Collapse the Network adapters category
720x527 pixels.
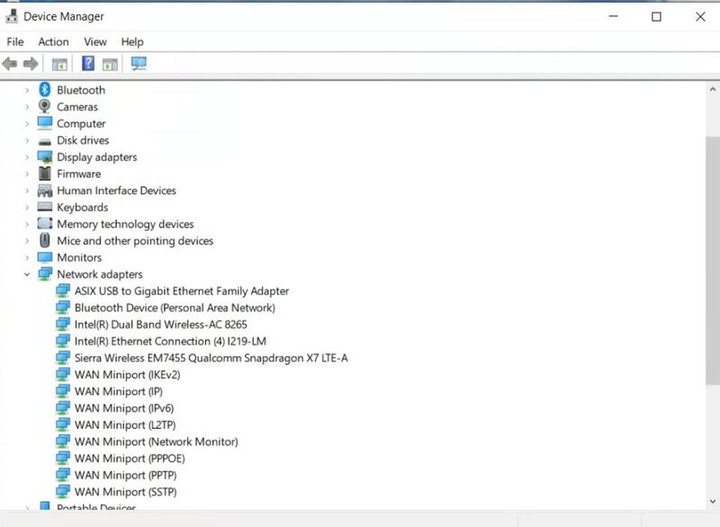(x=27, y=274)
